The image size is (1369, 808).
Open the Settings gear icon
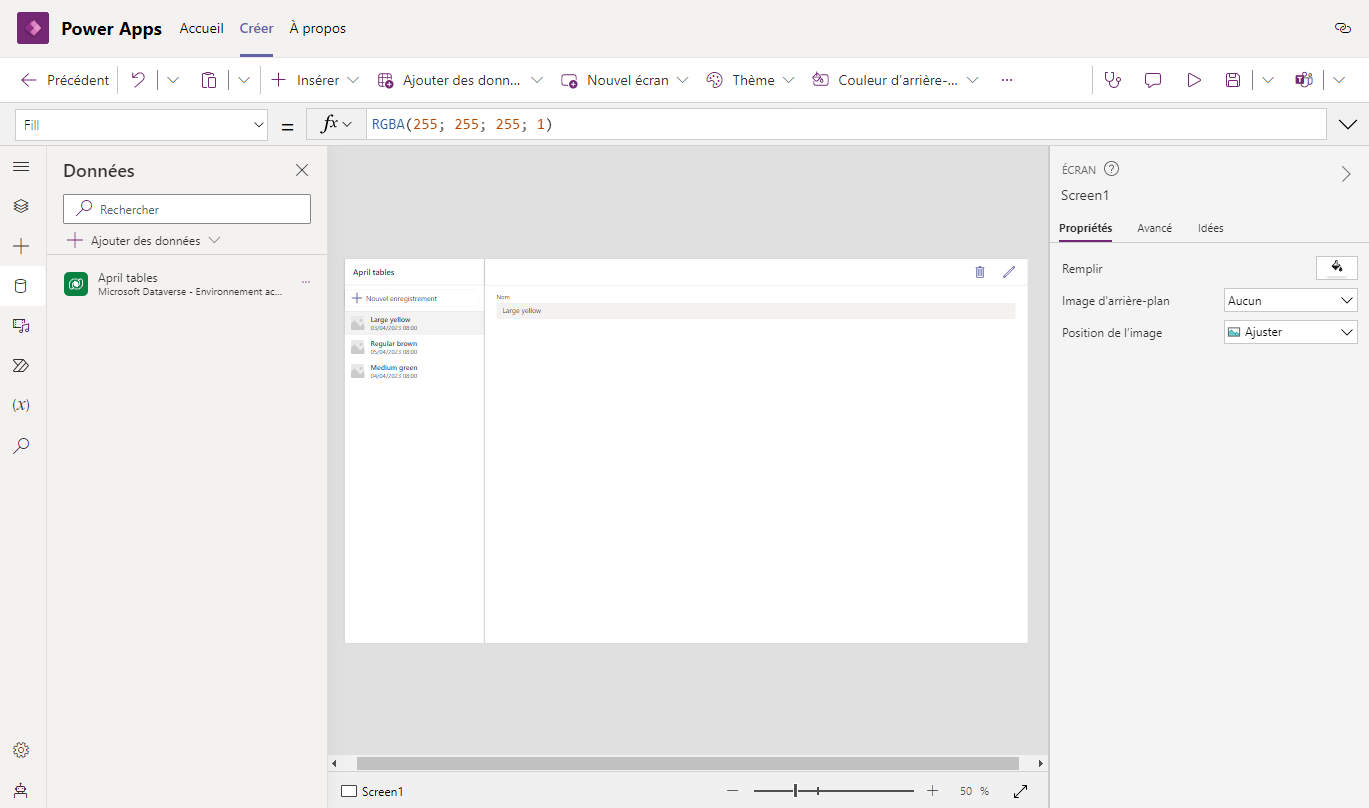tap(21, 750)
